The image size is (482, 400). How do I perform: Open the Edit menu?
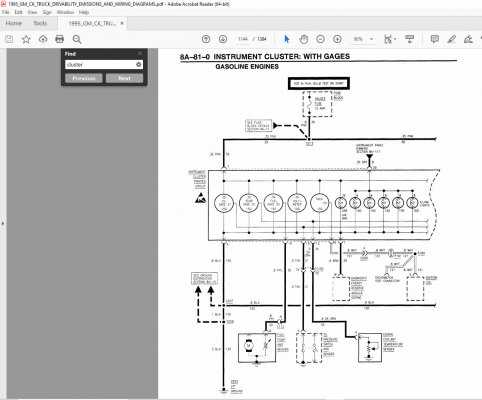pos(18,12)
